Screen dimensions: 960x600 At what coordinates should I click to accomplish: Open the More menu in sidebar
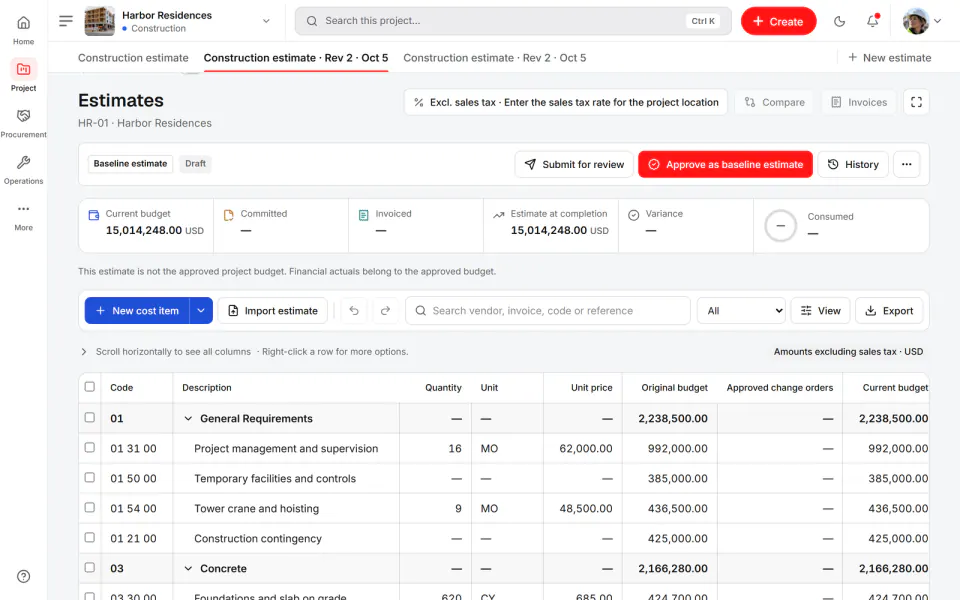click(x=23, y=217)
